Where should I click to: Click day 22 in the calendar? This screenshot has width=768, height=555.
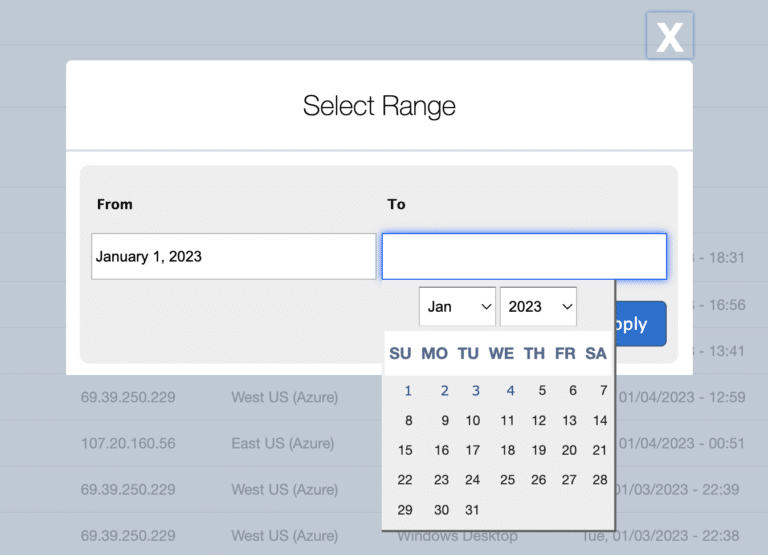point(405,480)
